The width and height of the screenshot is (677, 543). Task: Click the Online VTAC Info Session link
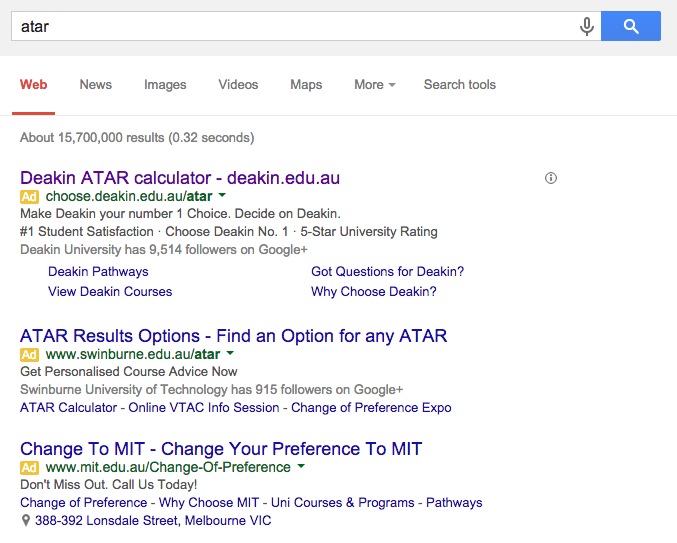click(204, 407)
